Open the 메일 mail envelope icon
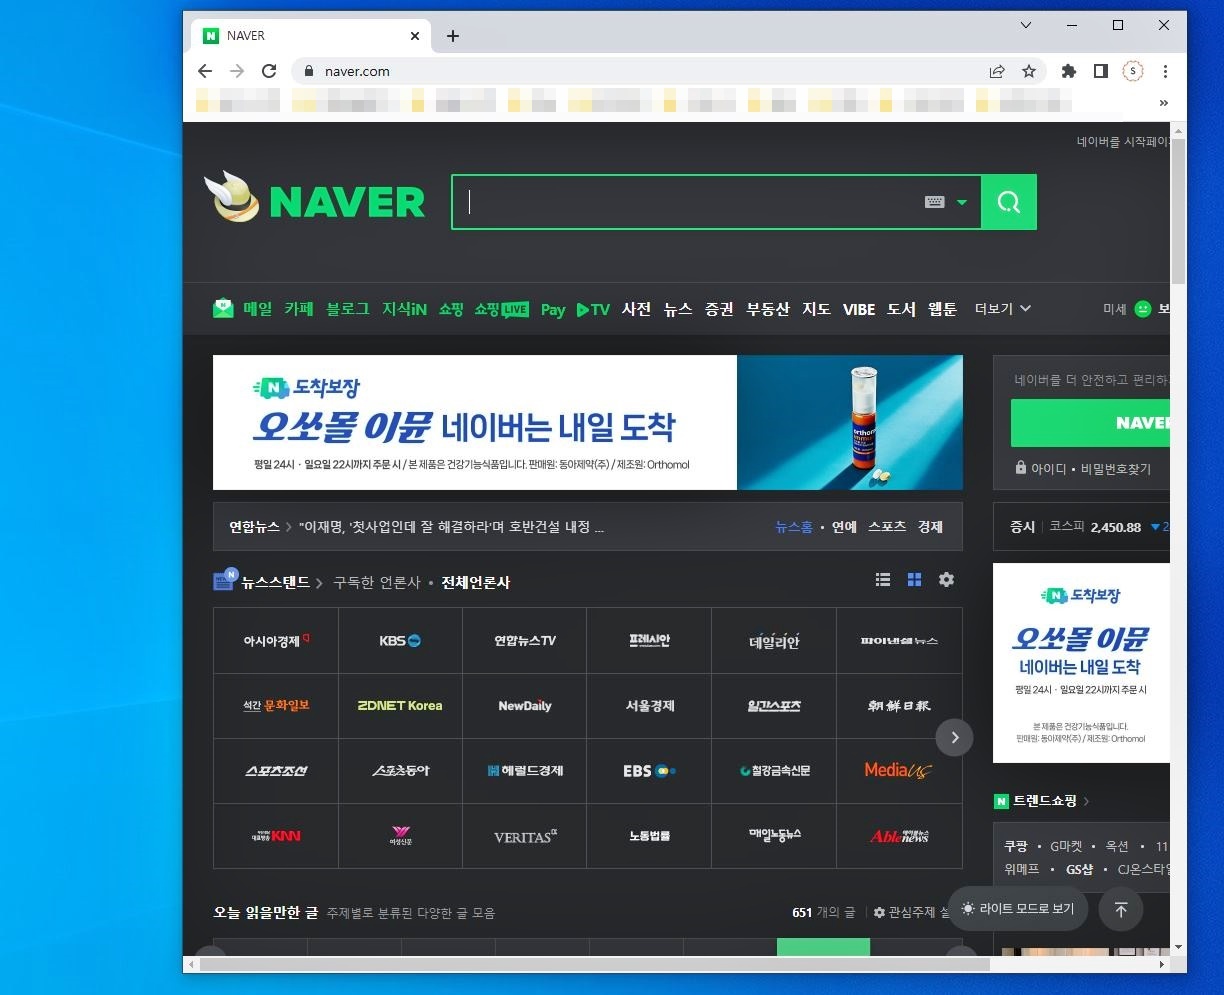The image size is (1224, 995). (223, 309)
